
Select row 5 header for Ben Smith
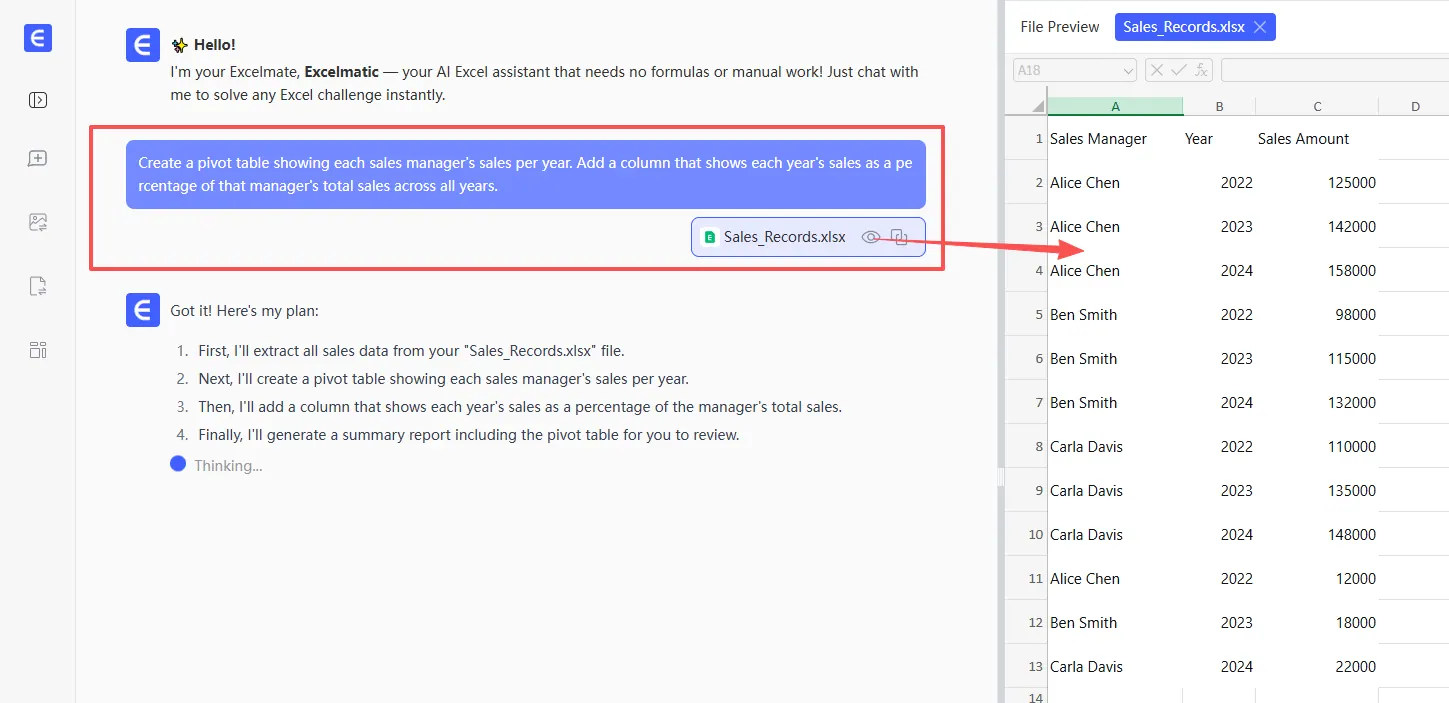click(1027, 314)
